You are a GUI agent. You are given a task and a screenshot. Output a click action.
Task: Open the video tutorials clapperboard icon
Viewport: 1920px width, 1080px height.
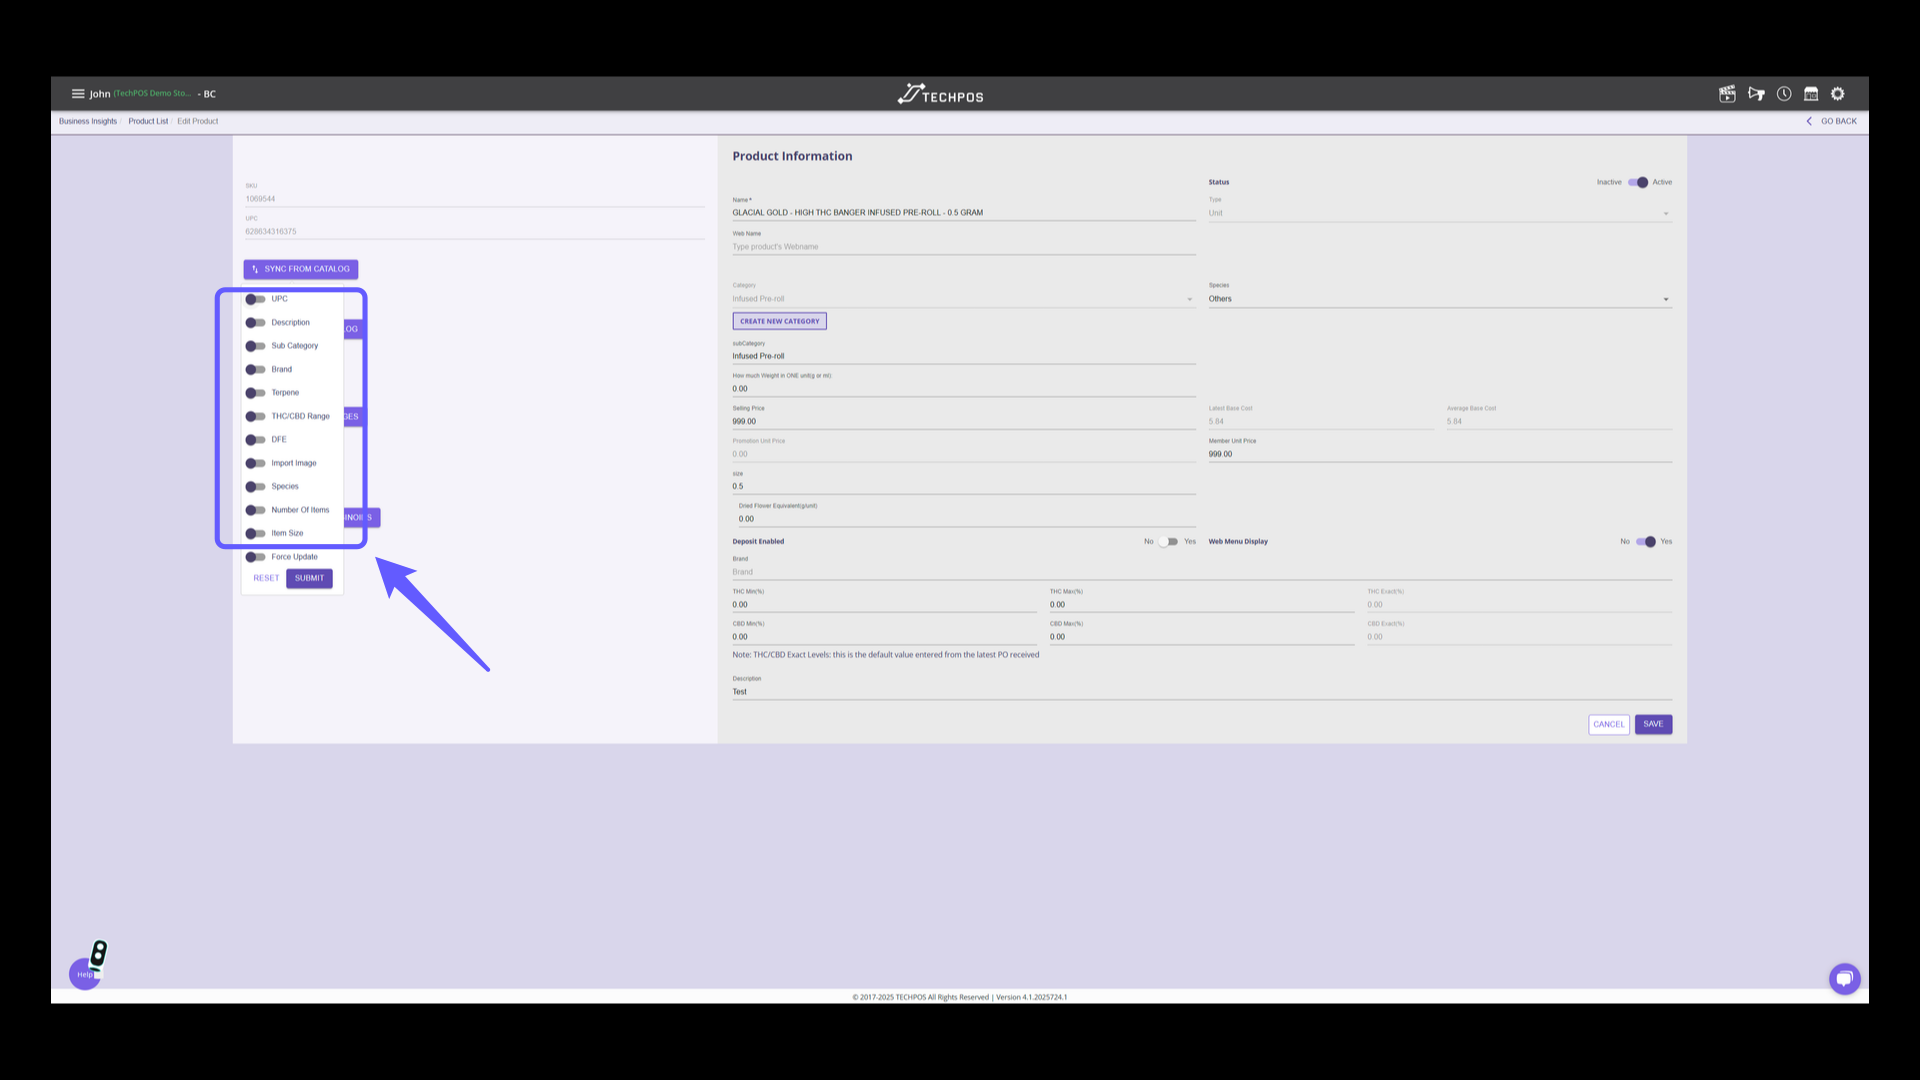1727,94
